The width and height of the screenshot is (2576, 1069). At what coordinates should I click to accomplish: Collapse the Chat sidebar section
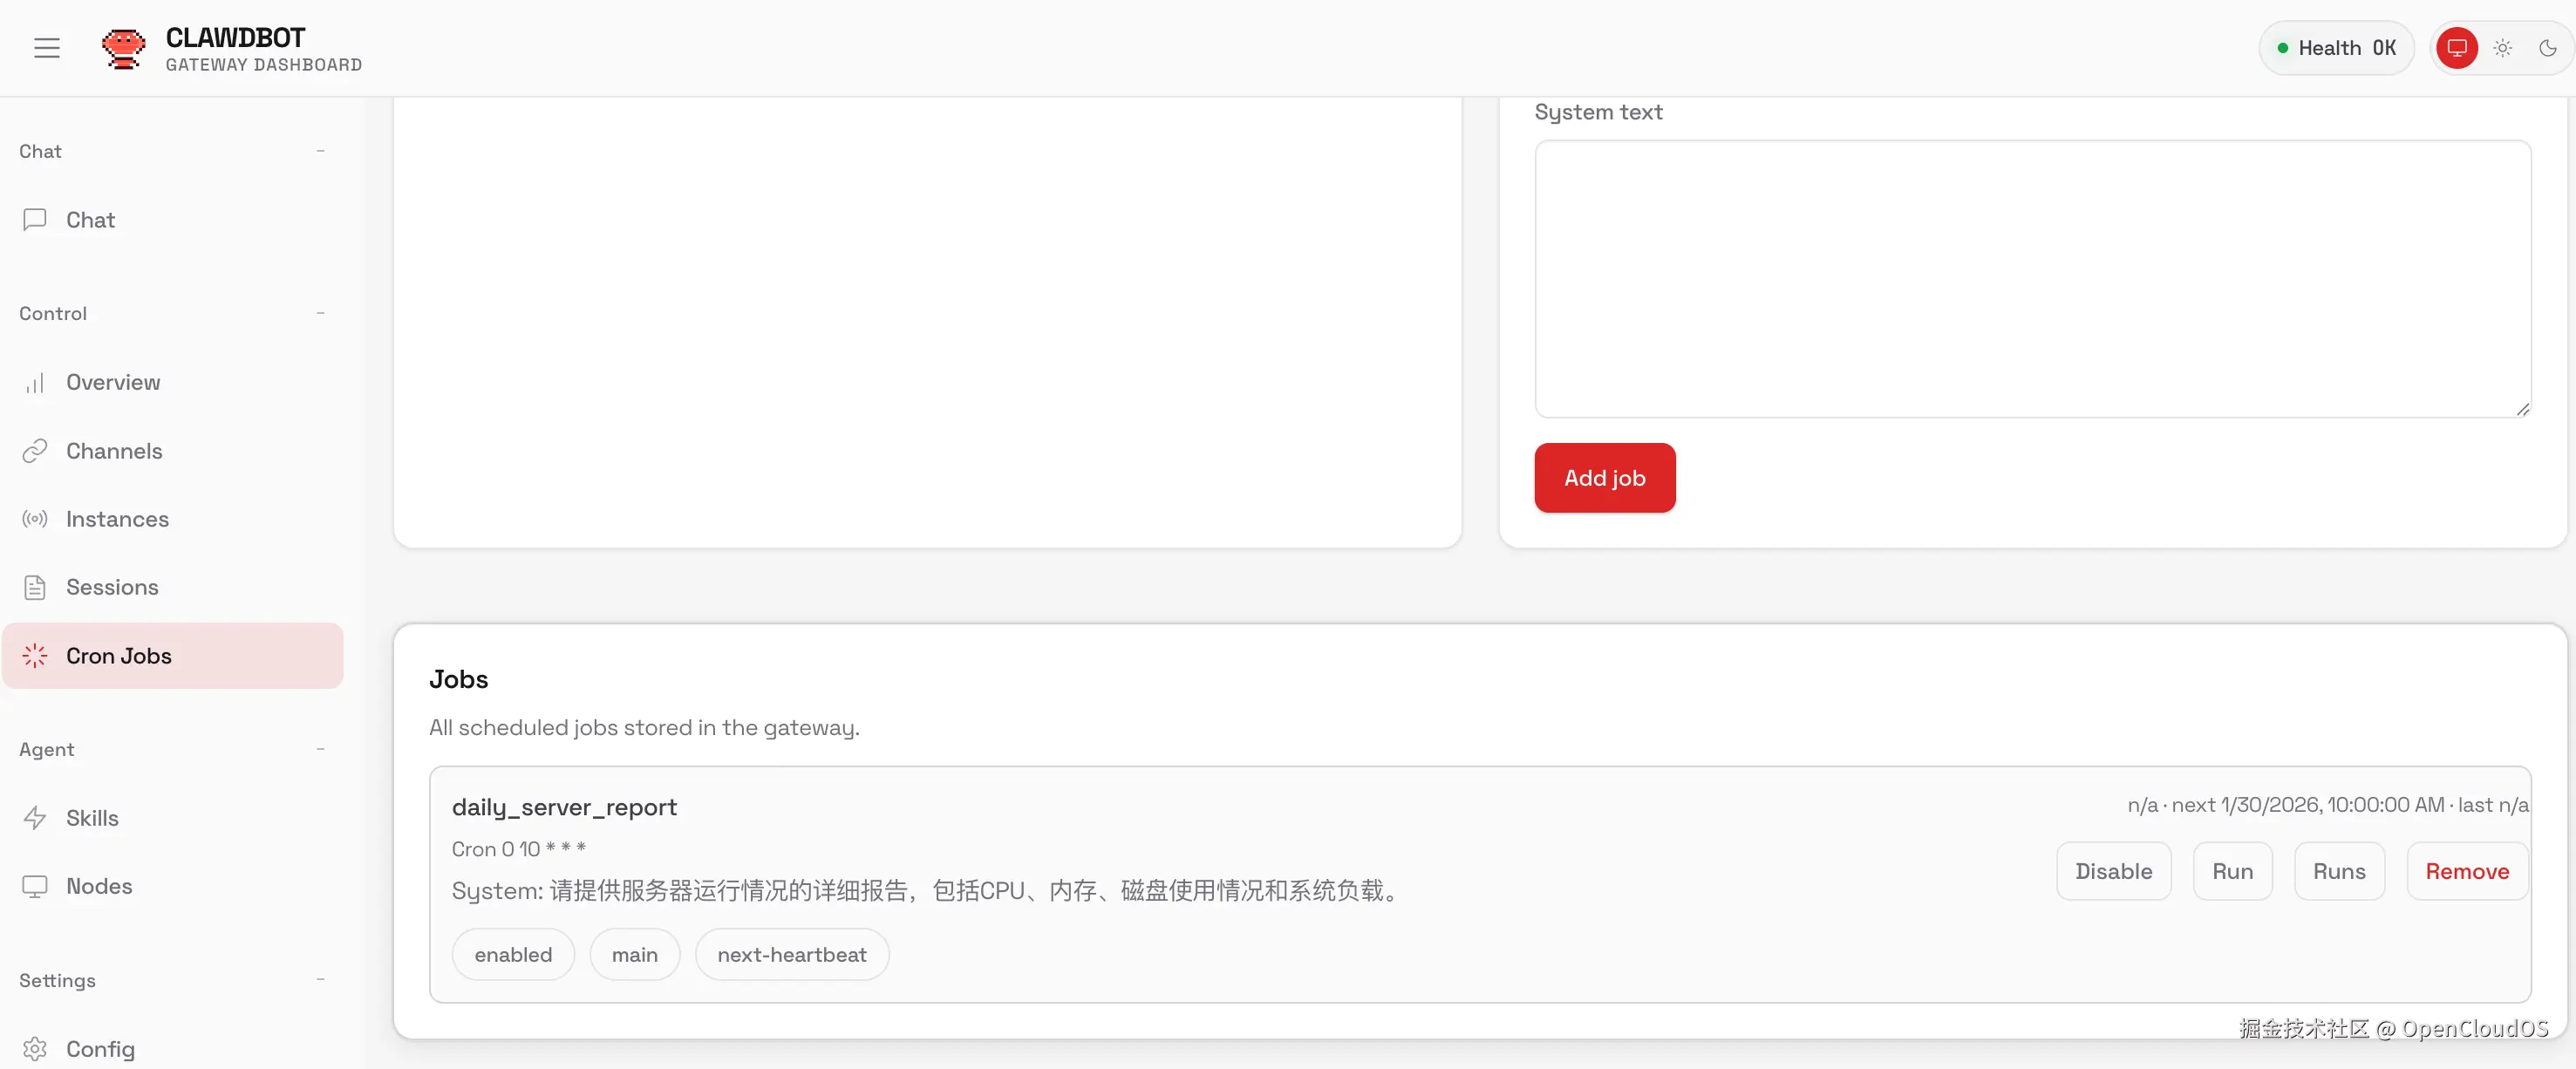point(320,151)
